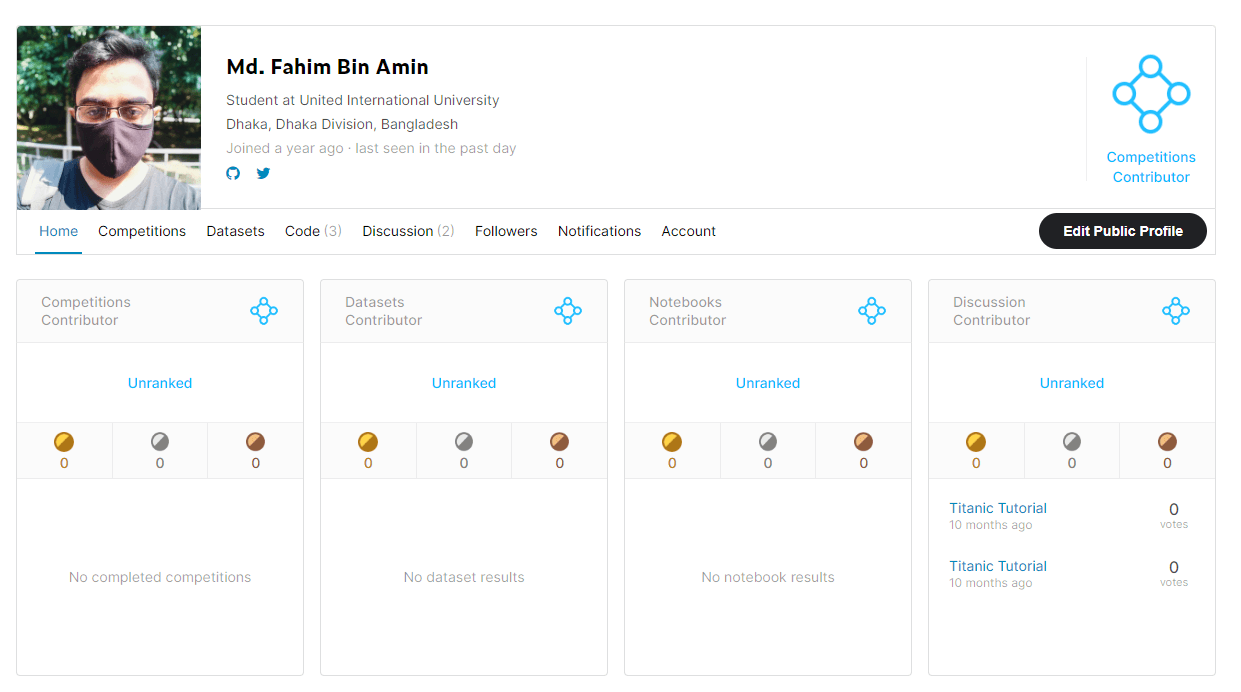Click the Competitions Contributor link under the large icon
The image size is (1241, 692).
[x=1151, y=167]
